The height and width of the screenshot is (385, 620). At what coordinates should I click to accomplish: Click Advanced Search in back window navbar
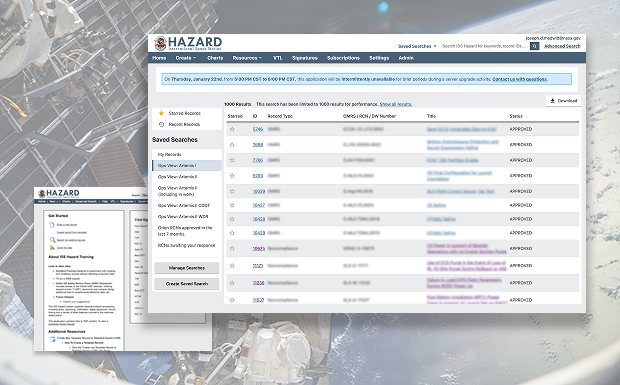(x=86, y=202)
